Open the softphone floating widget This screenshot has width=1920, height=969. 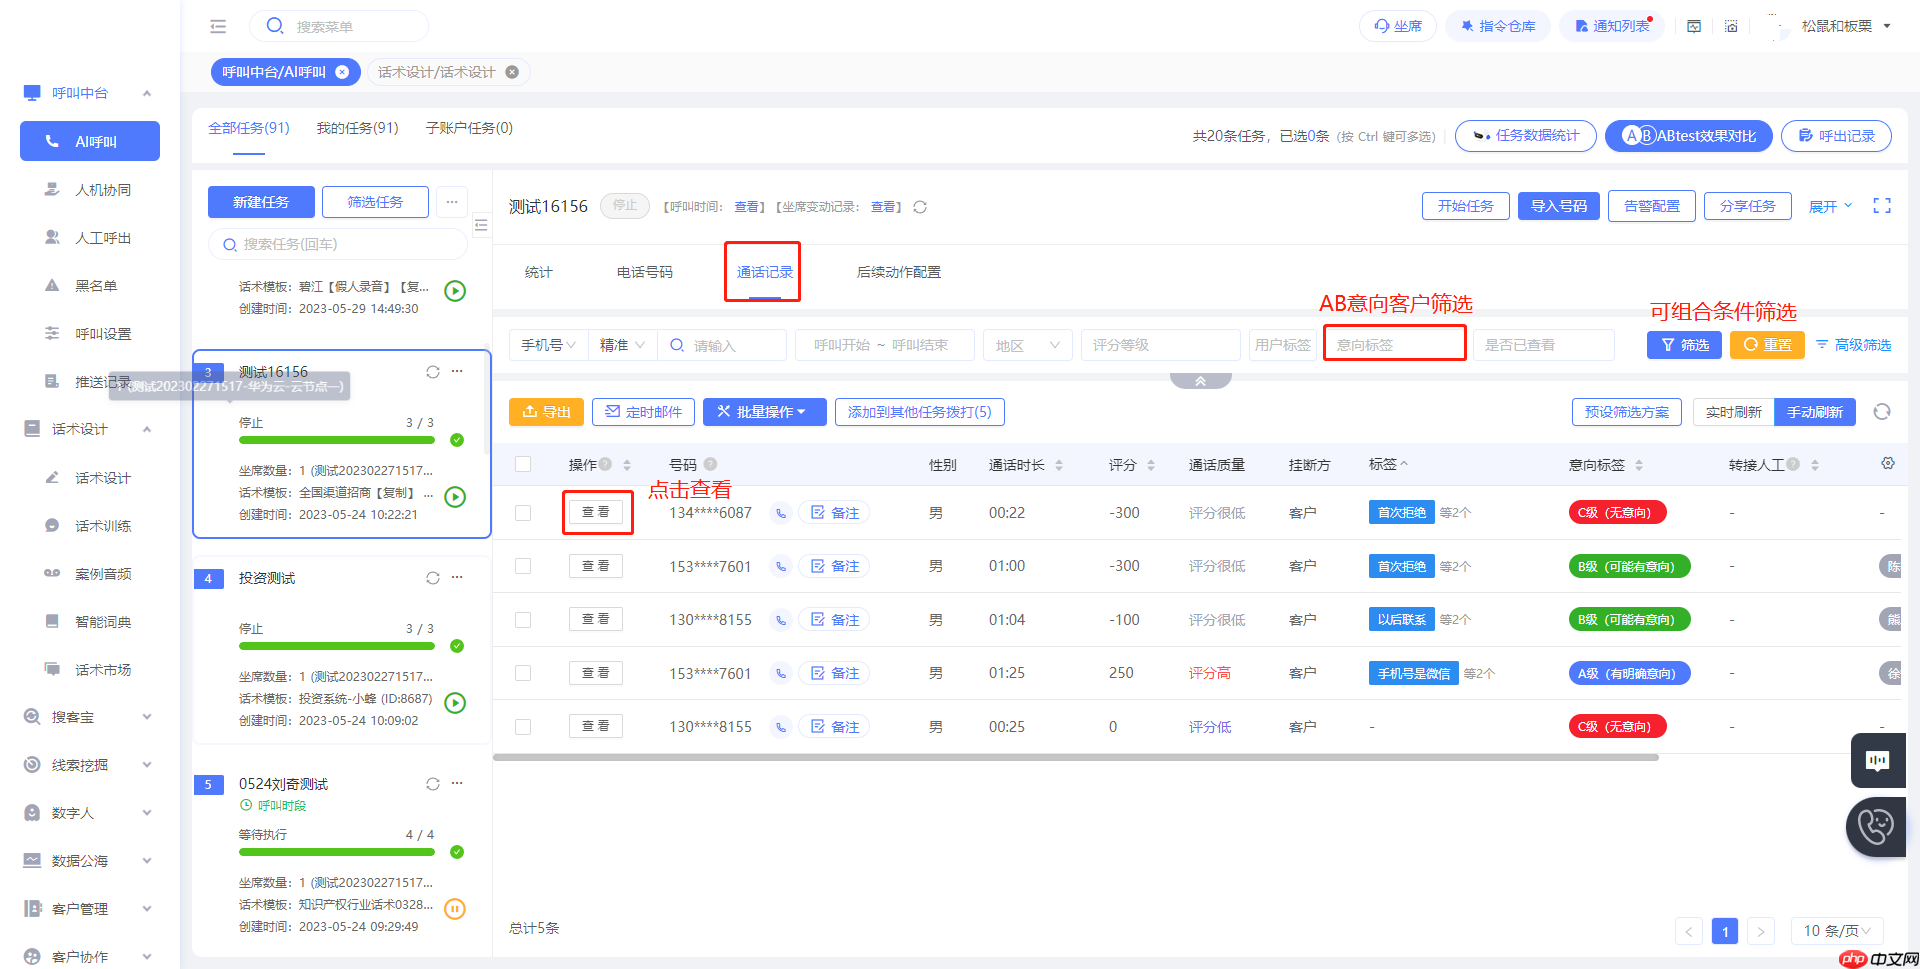click(1877, 827)
